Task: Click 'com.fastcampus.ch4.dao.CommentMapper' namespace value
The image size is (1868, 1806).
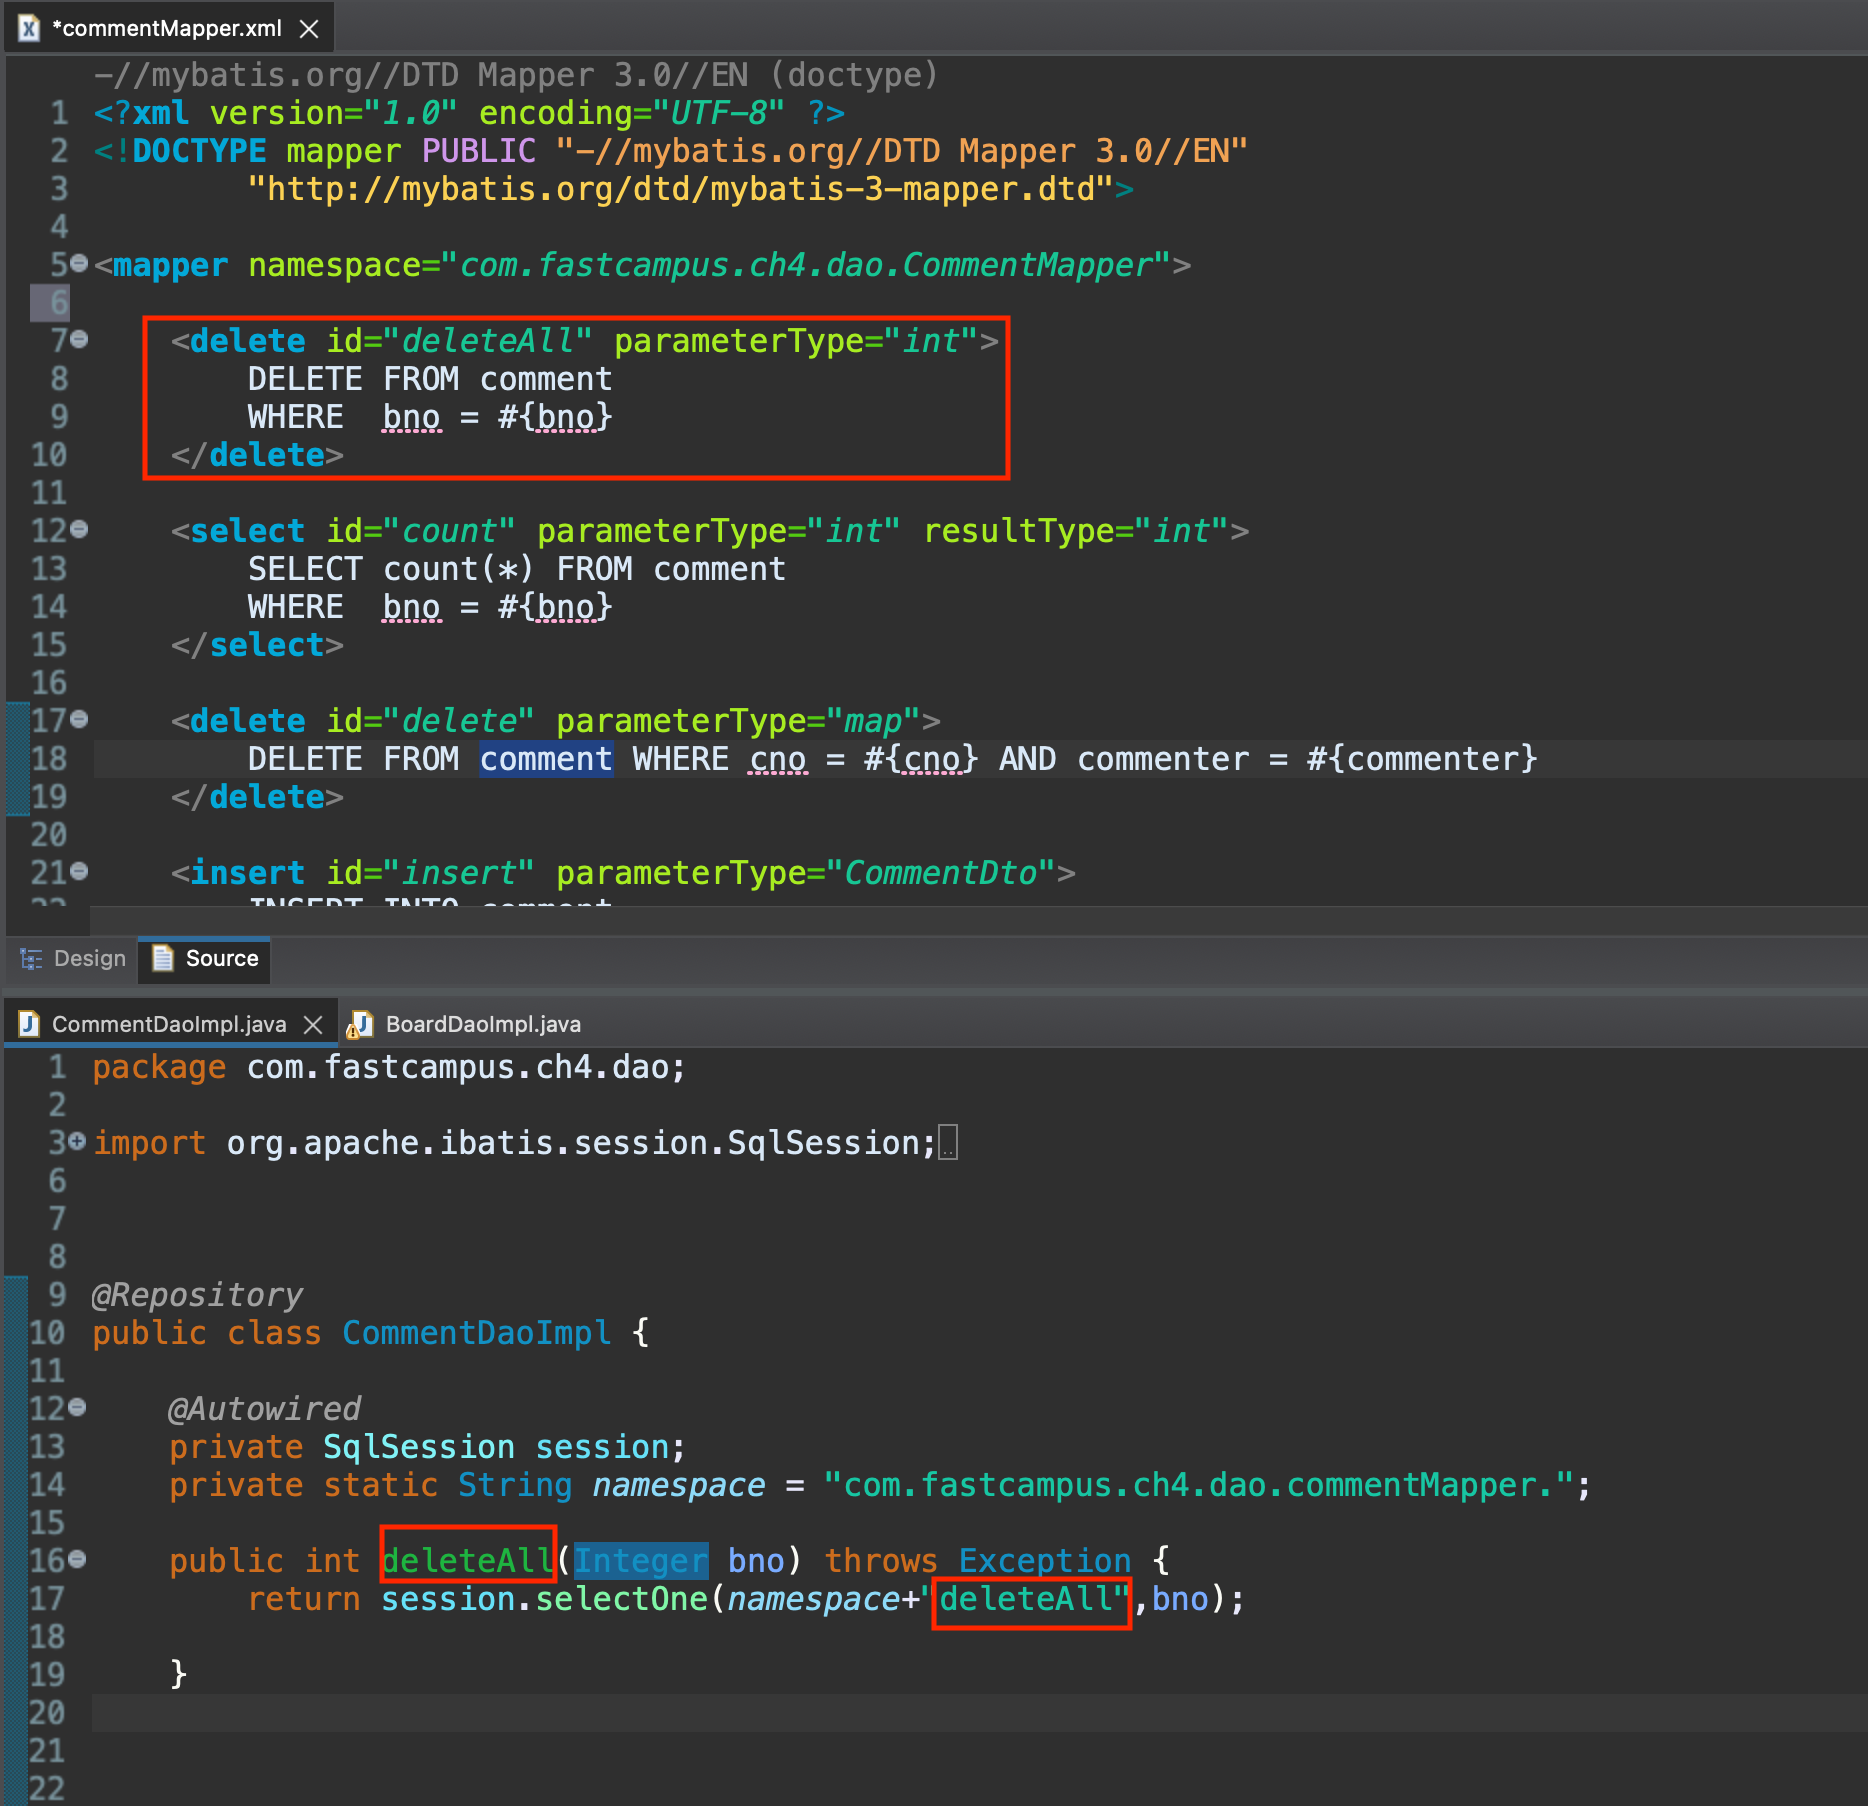Action: [806, 265]
